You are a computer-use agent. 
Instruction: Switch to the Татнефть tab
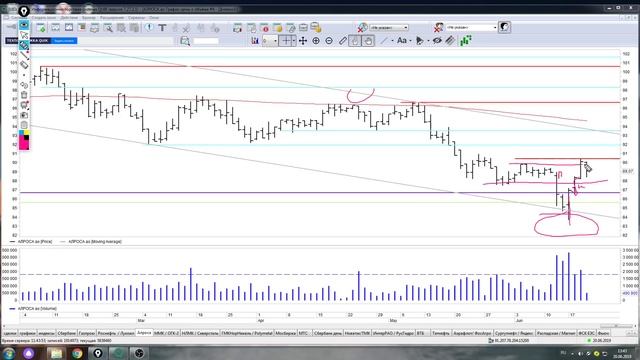pos(441,333)
